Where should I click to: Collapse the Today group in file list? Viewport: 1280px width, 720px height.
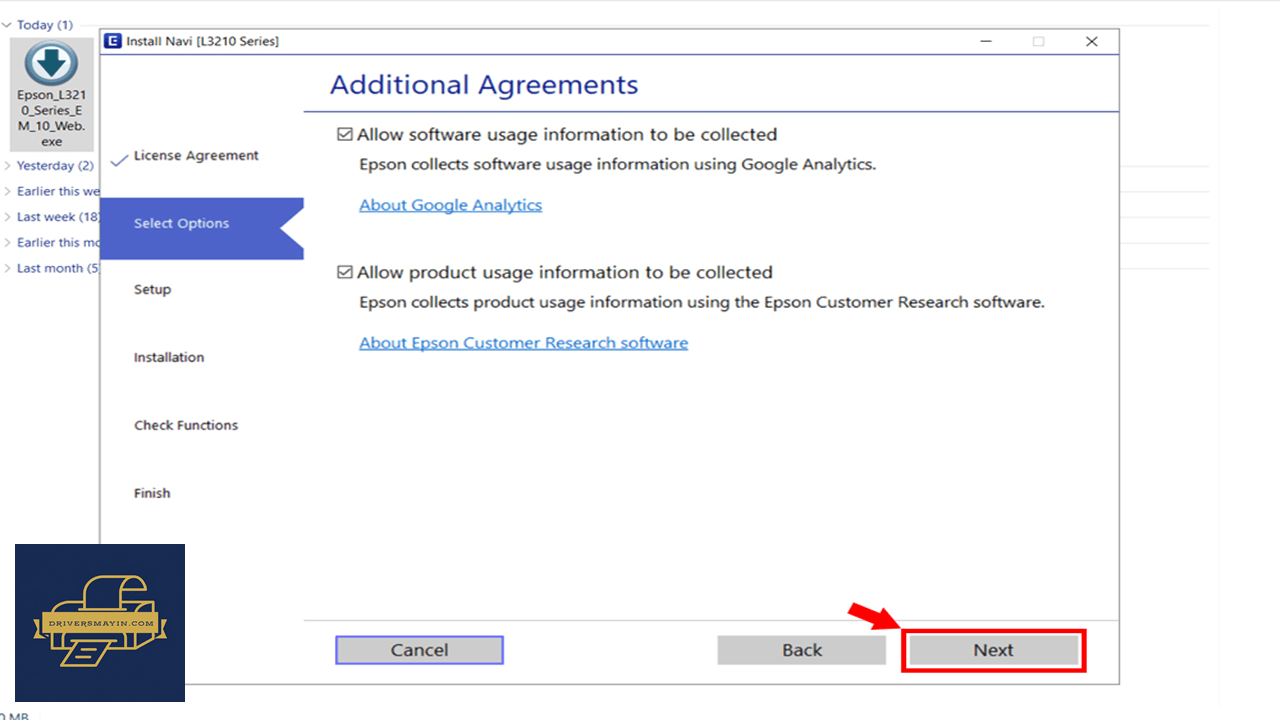click(8, 25)
